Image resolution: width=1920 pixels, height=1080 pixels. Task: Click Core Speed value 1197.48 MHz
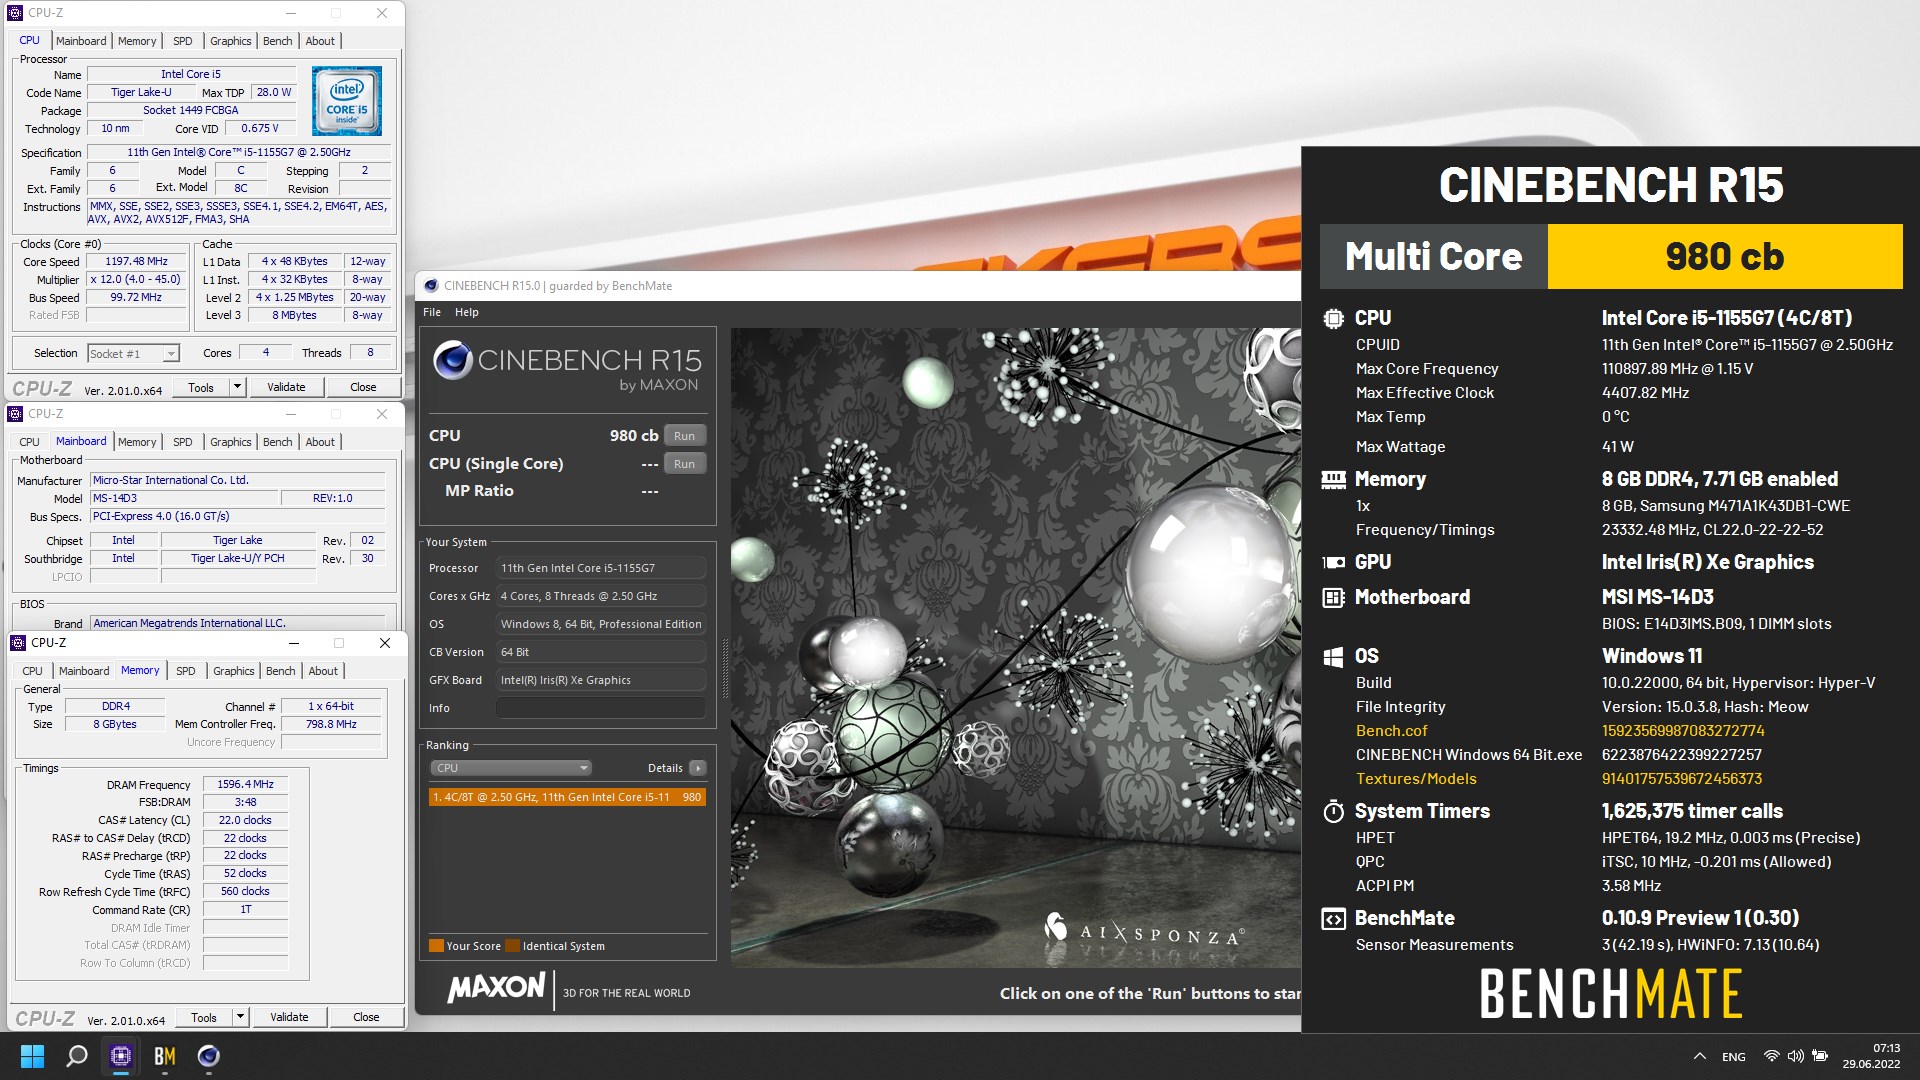pos(137,261)
